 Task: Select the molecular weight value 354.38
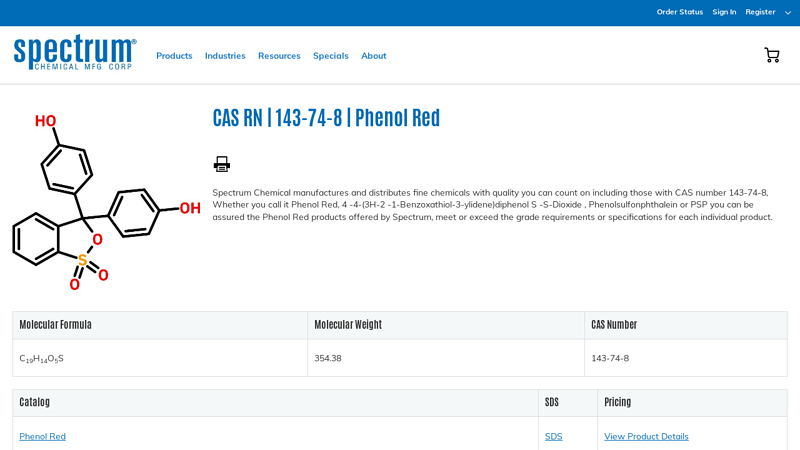click(x=328, y=358)
